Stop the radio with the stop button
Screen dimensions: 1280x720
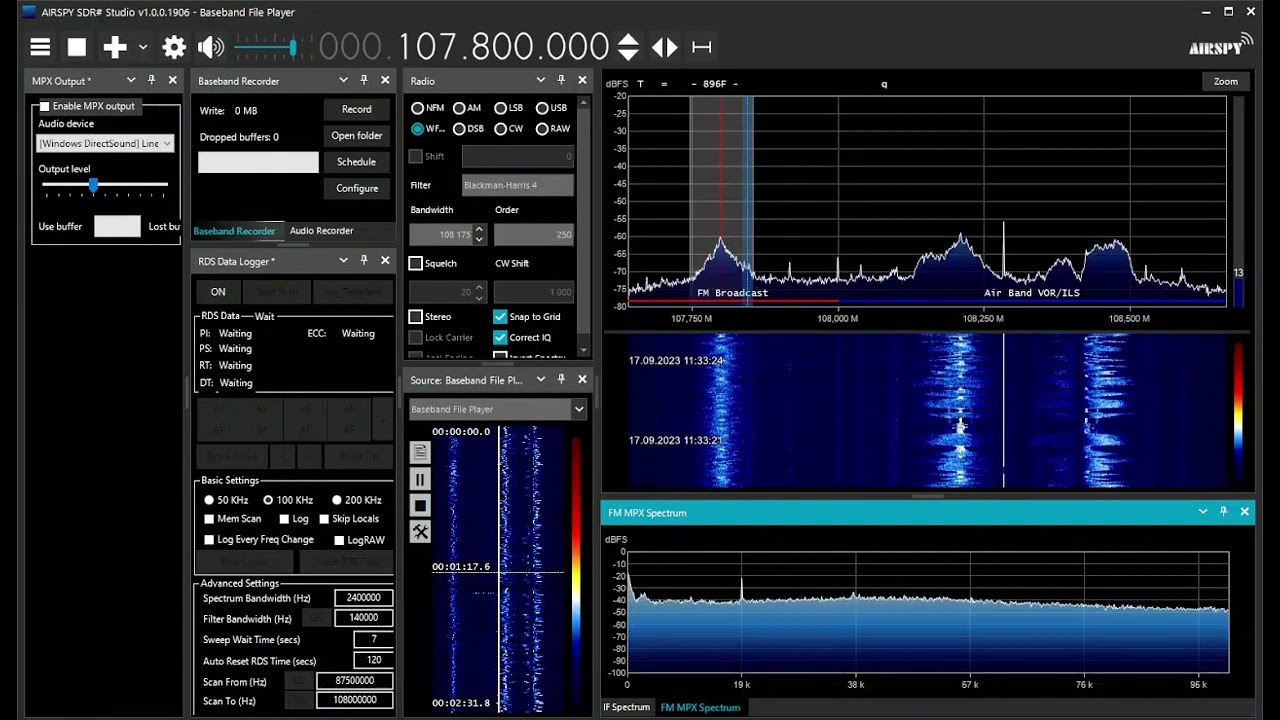click(x=77, y=47)
